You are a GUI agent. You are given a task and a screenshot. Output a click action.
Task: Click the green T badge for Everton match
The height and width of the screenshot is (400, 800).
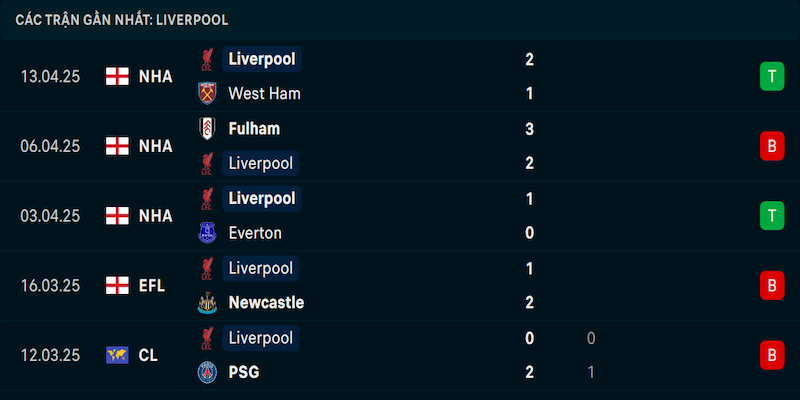[772, 216]
